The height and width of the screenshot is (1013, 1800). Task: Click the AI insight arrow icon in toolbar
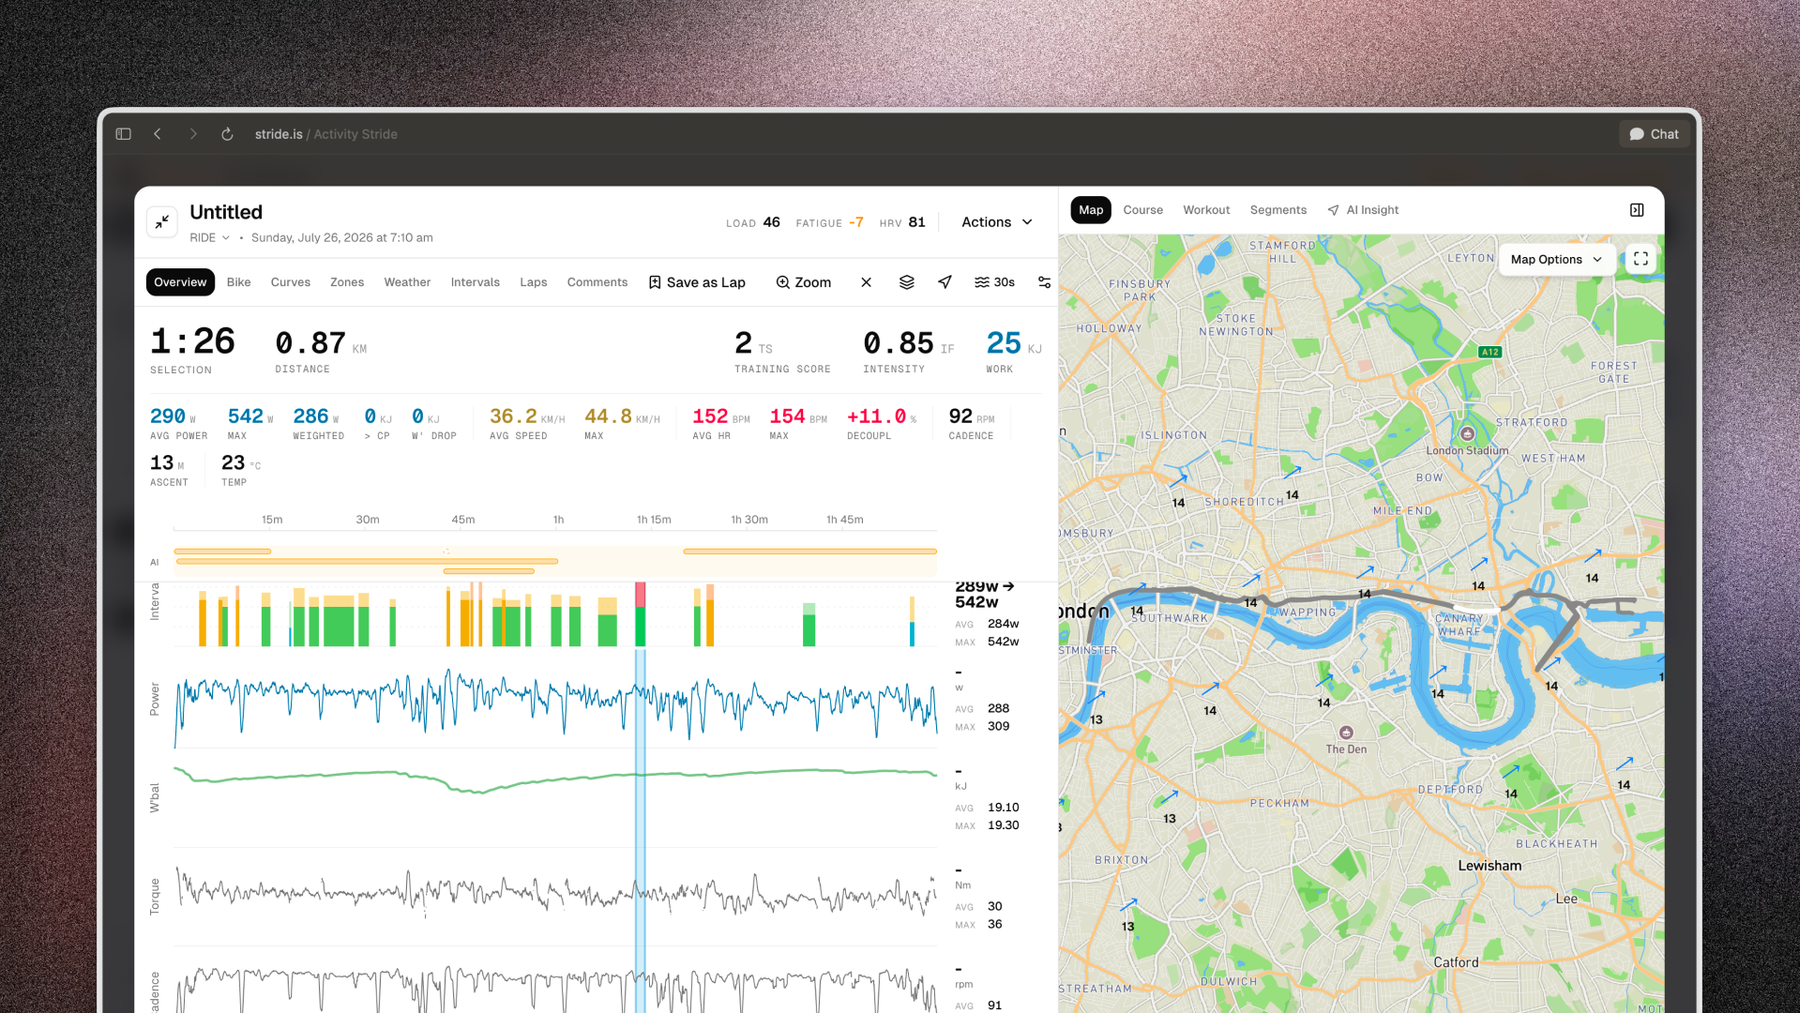click(945, 282)
